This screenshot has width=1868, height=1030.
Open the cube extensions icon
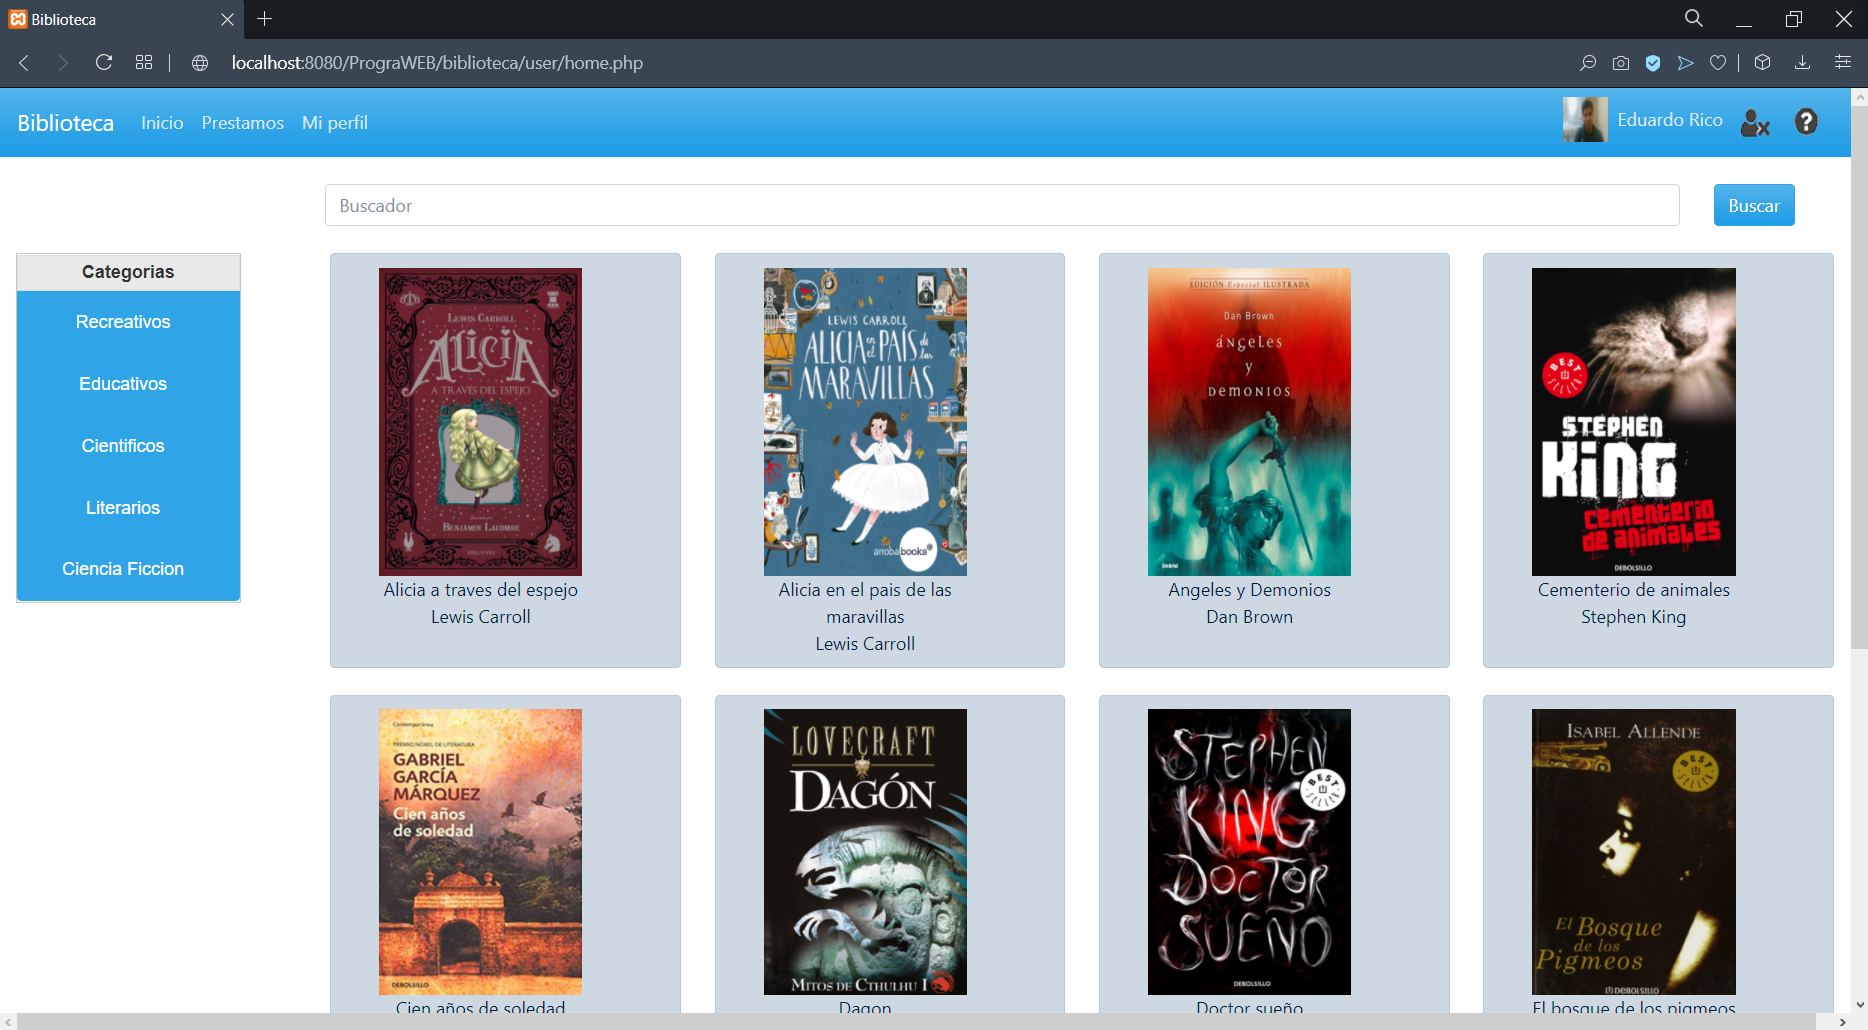coord(1763,63)
